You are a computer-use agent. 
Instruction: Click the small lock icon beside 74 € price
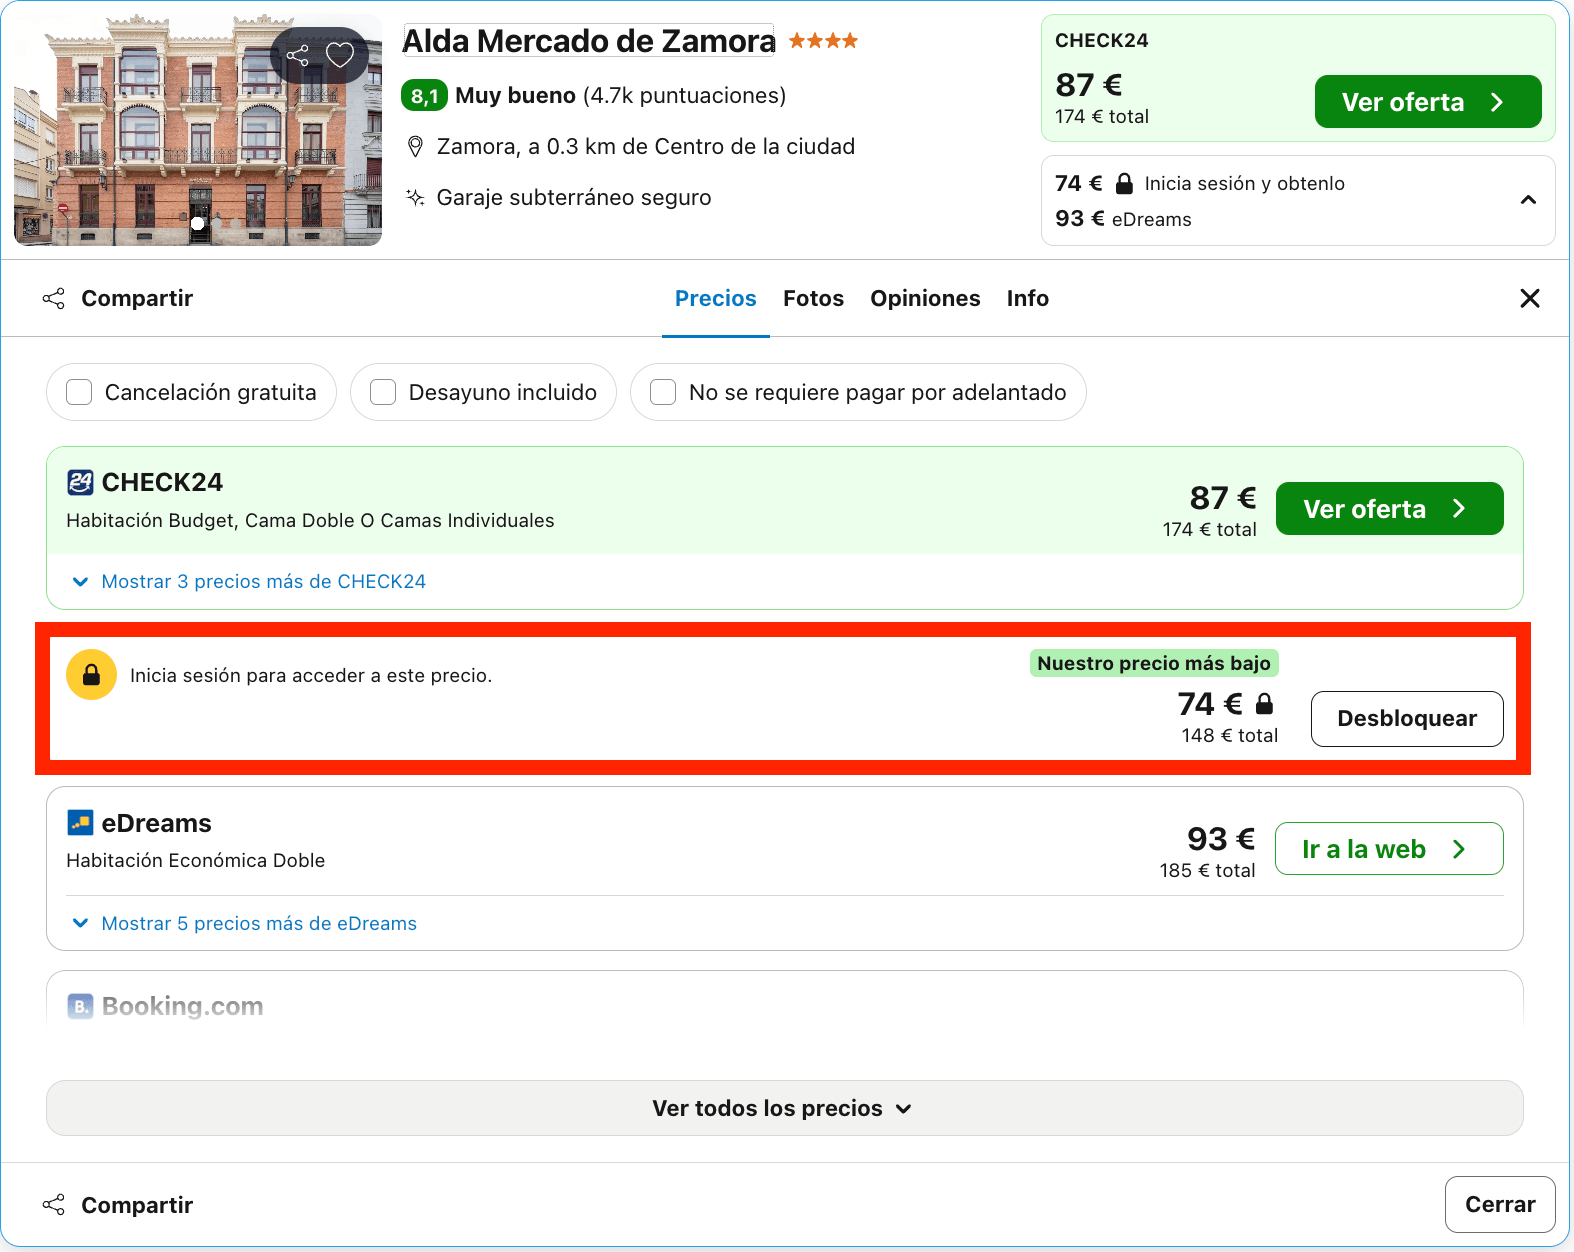click(x=1264, y=704)
